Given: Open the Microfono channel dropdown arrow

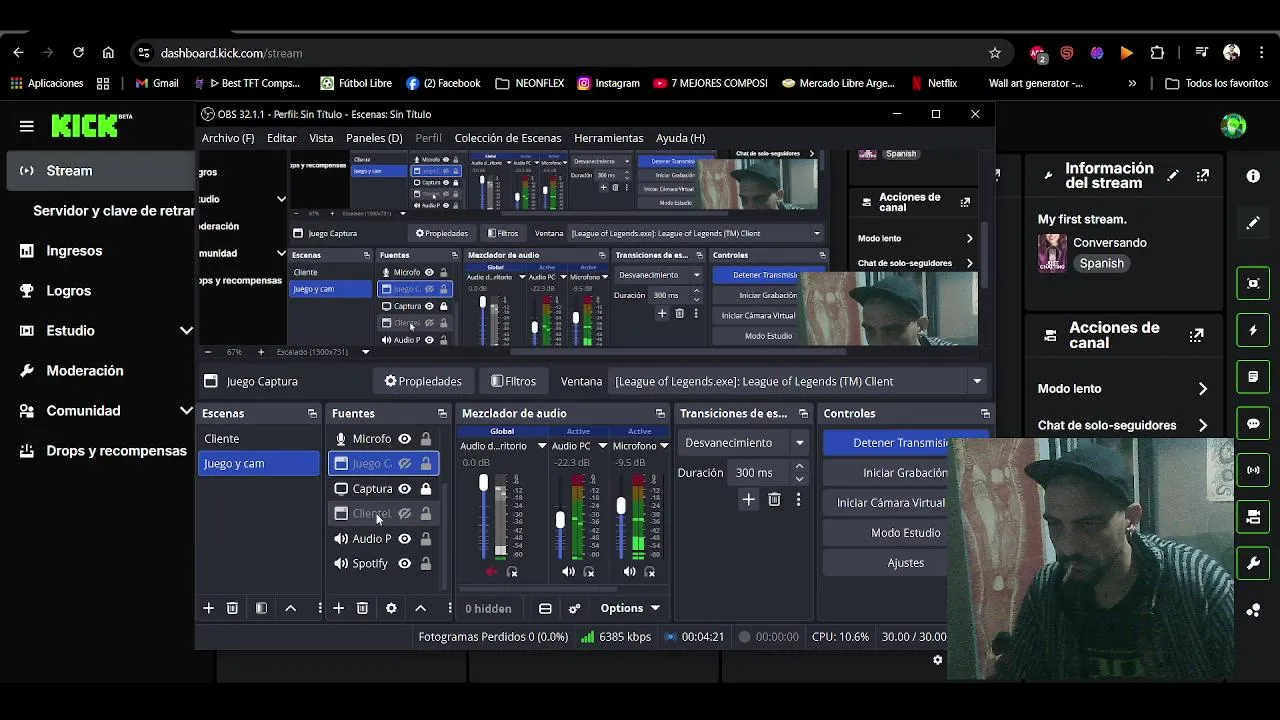Looking at the screenshot, I should coord(663,446).
